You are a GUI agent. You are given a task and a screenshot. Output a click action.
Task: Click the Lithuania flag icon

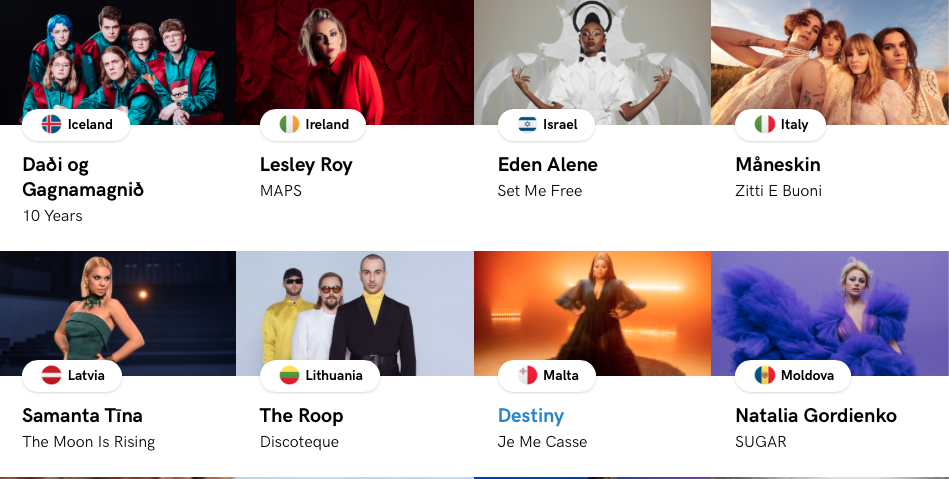coord(289,375)
